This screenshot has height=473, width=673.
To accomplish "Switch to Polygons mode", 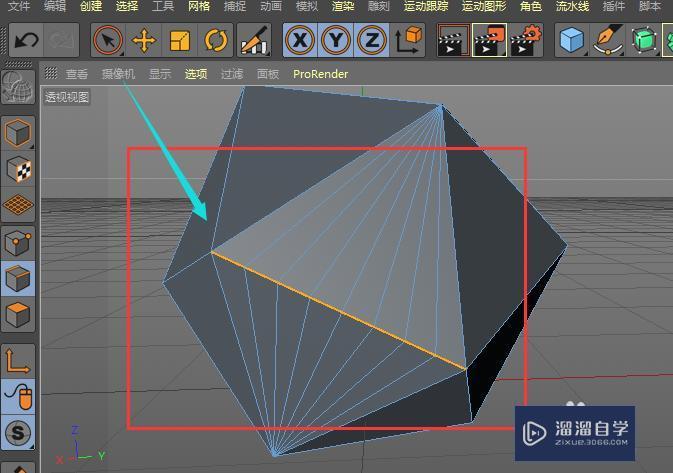I will [18, 315].
